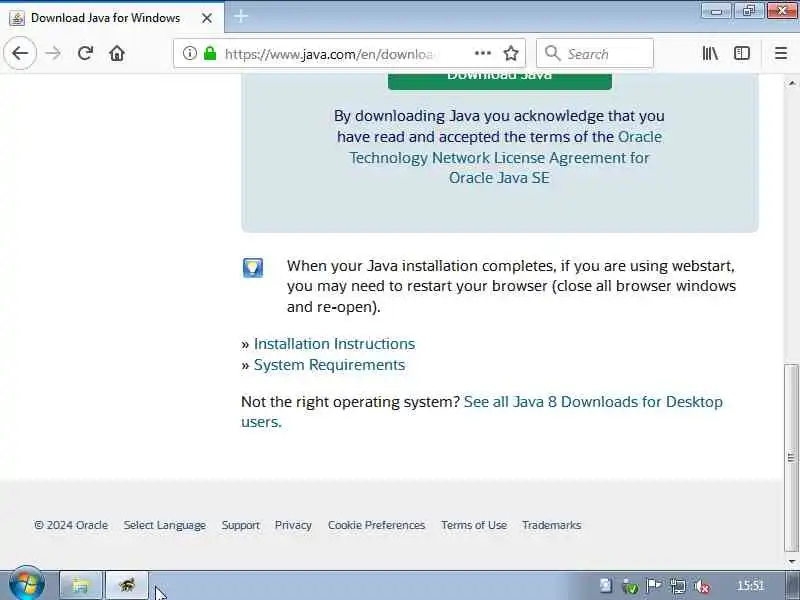Viewport: 800px width, 600px height.
Task: Open the Privacy footer link
Action: click(x=293, y=525)
